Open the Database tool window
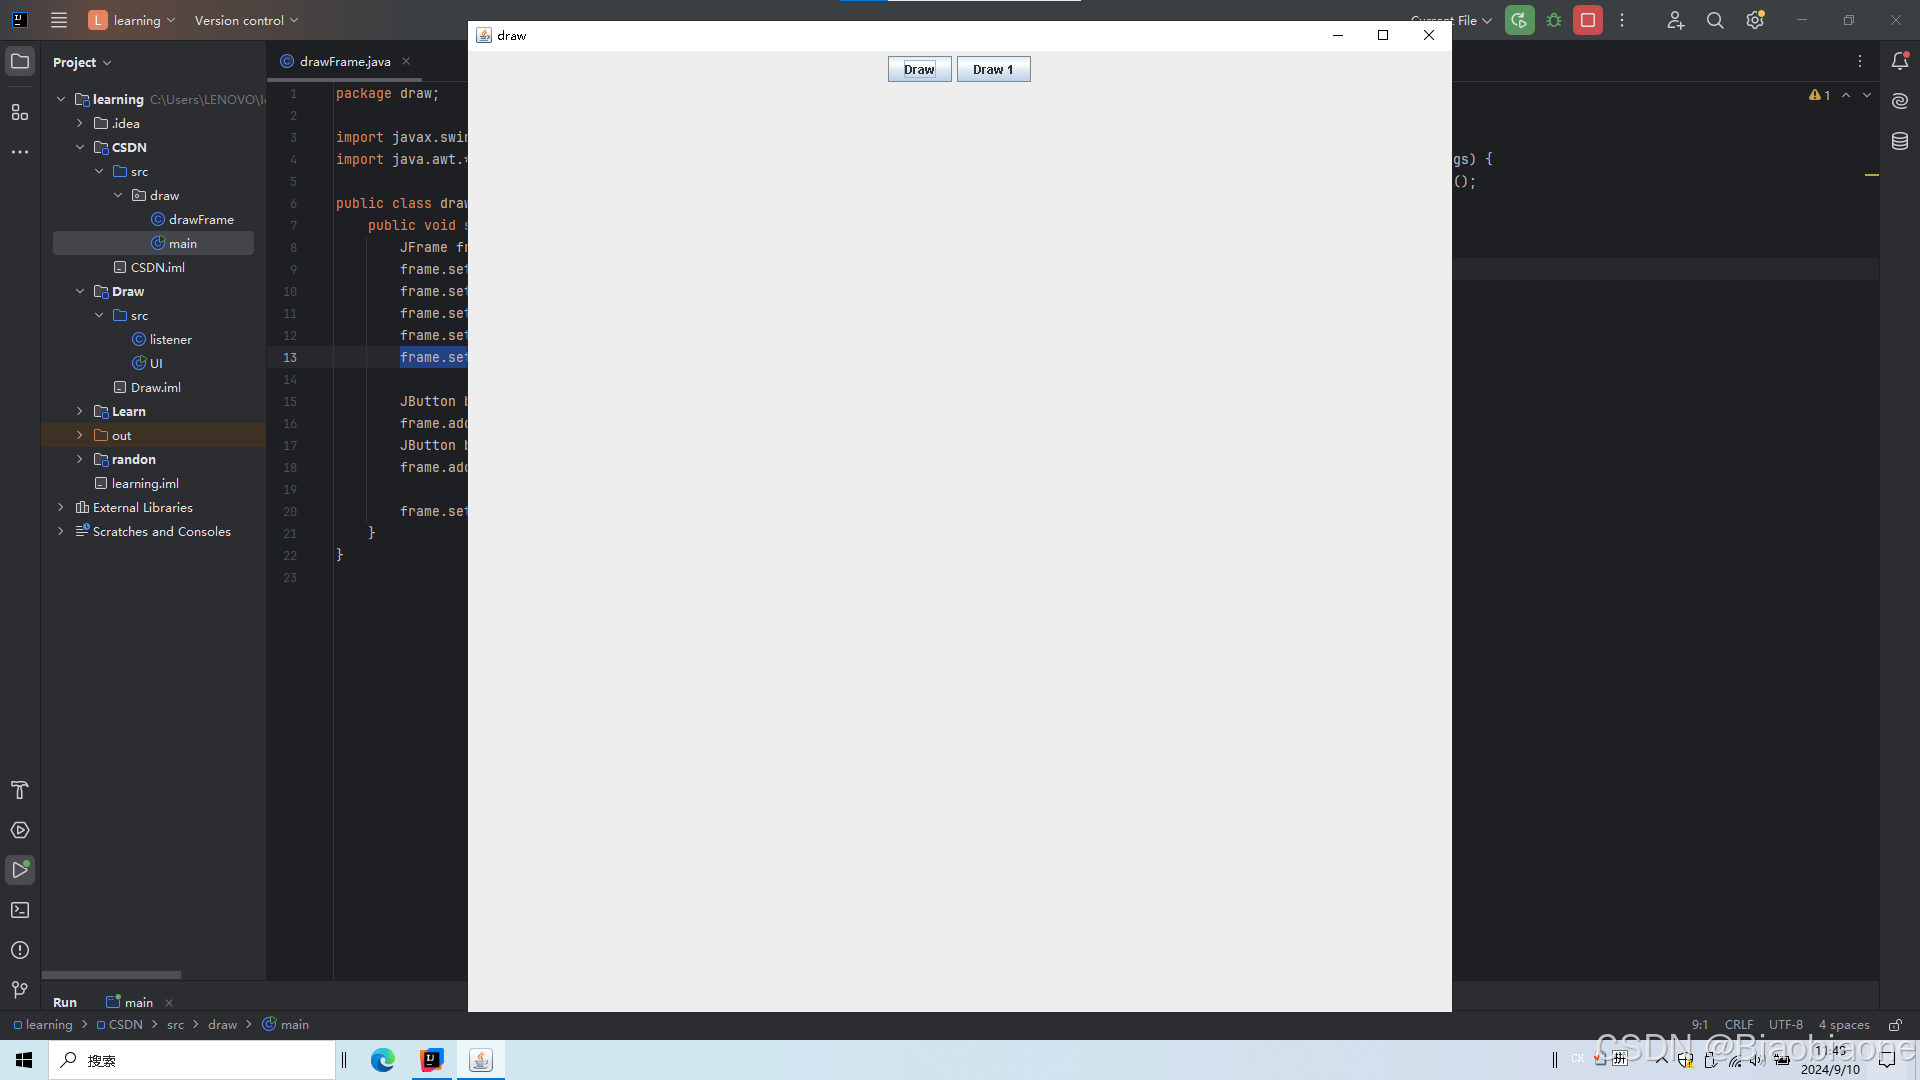The image size is (1920, 1080). click(1900, 141)
